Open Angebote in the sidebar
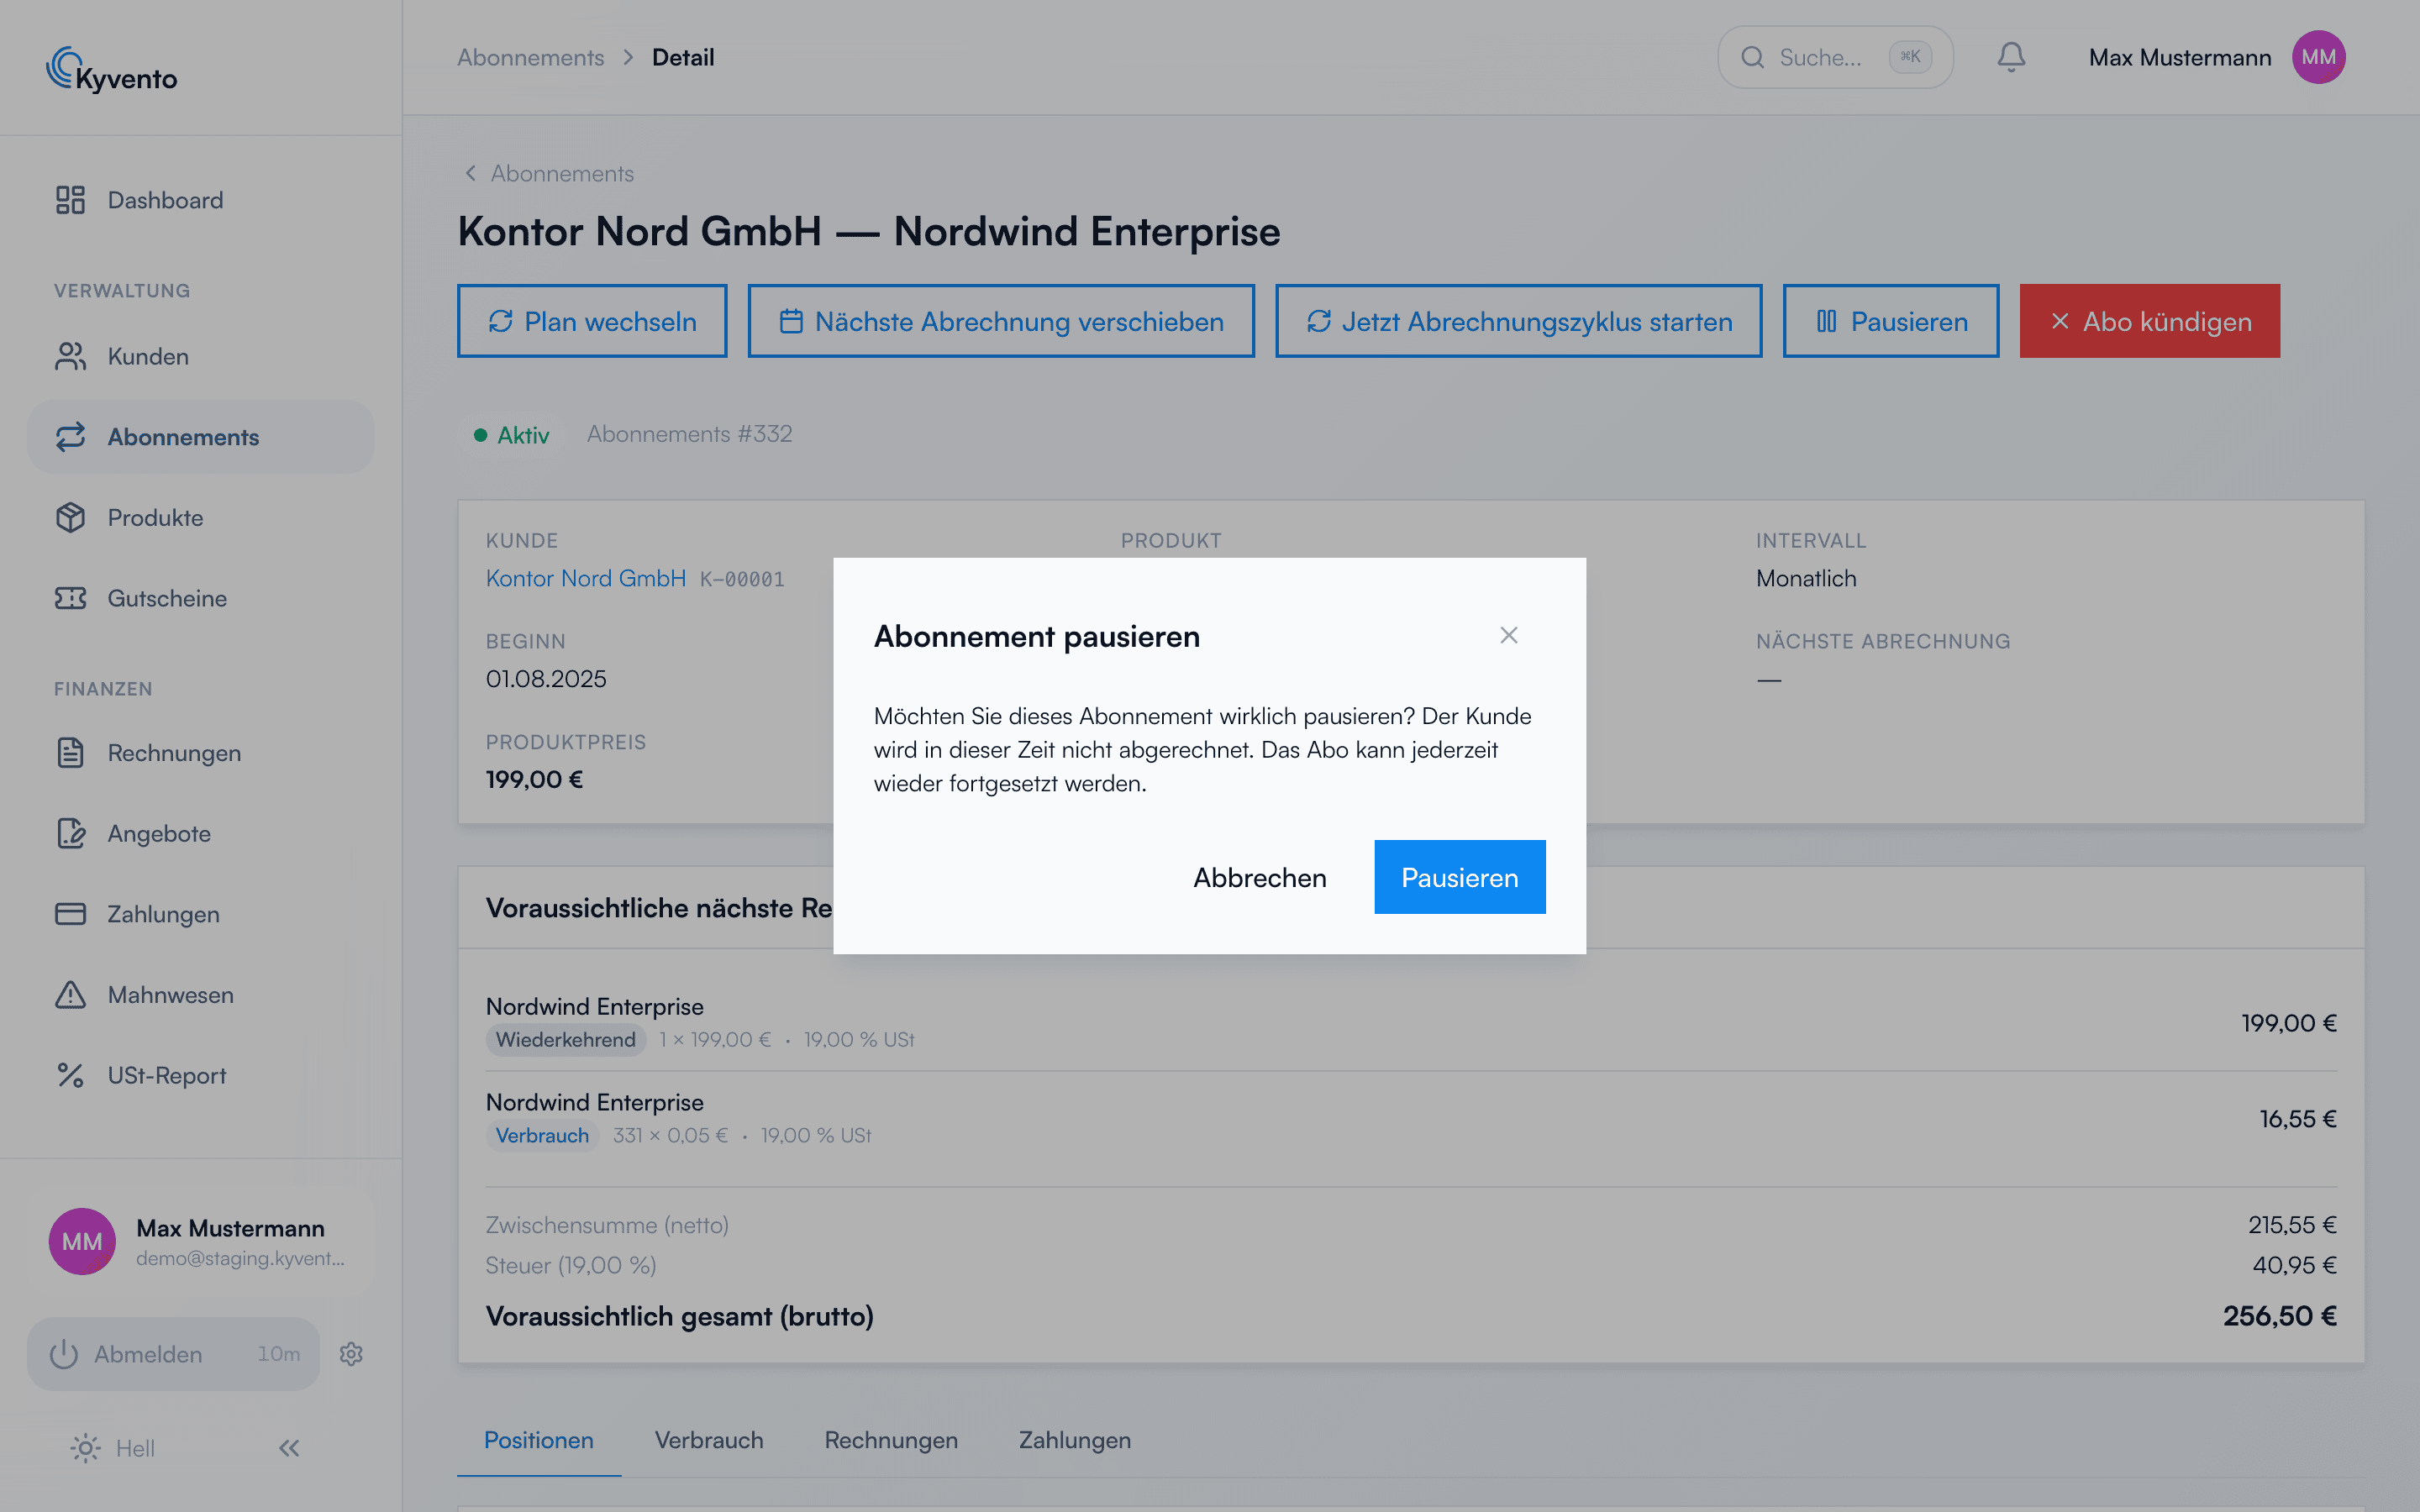2420x1512 pixels. (x=200, y=834)
